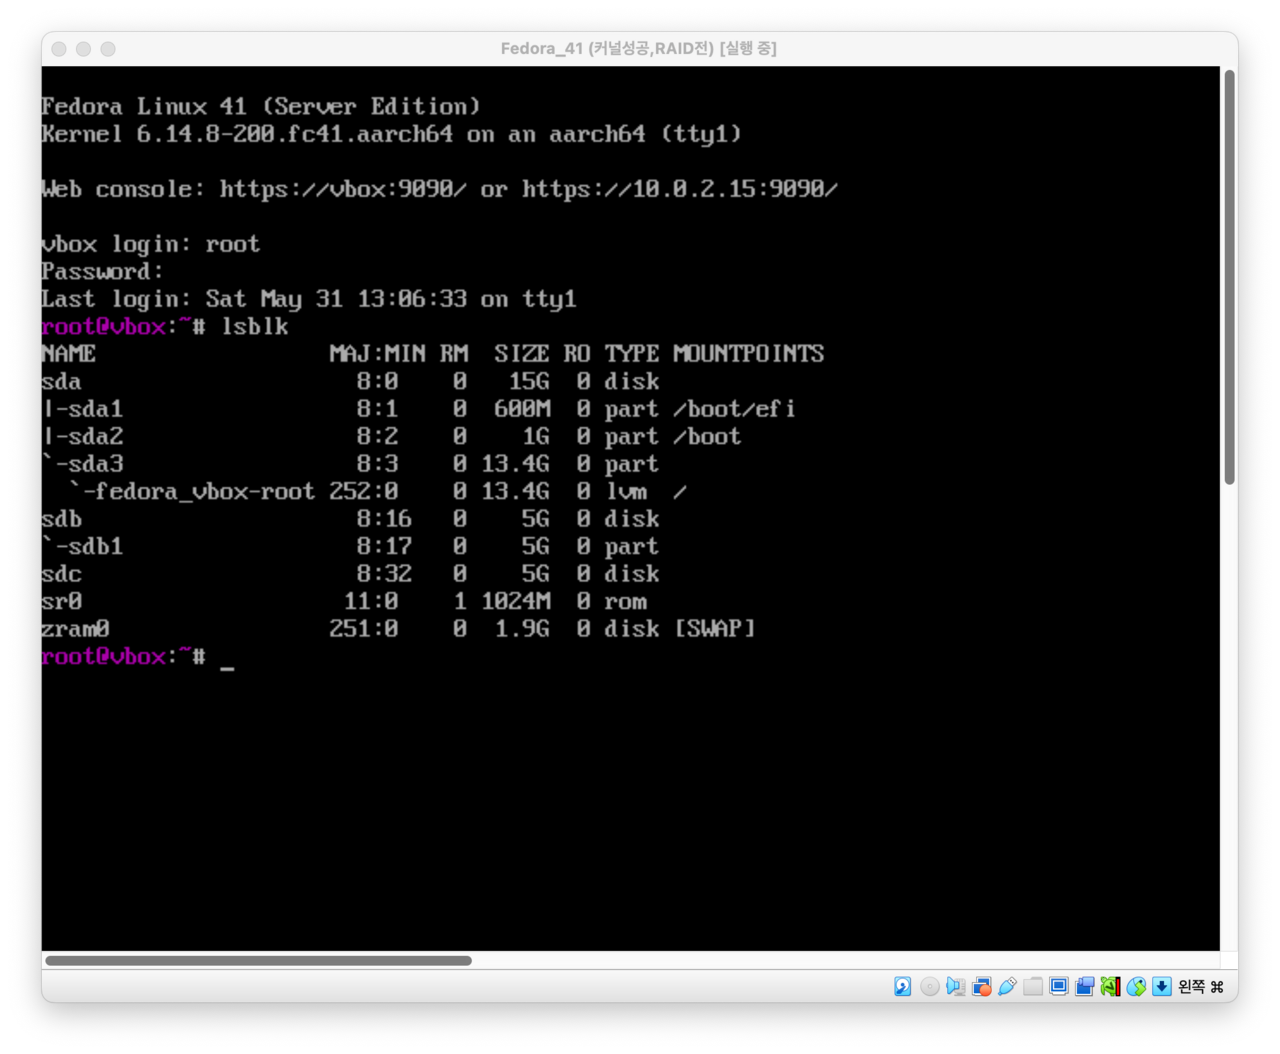Image resolution: width=1280 pixels, height=1054 pixels.
Task: Click the hard disk activity indicator icon
Action: (902, 987)
